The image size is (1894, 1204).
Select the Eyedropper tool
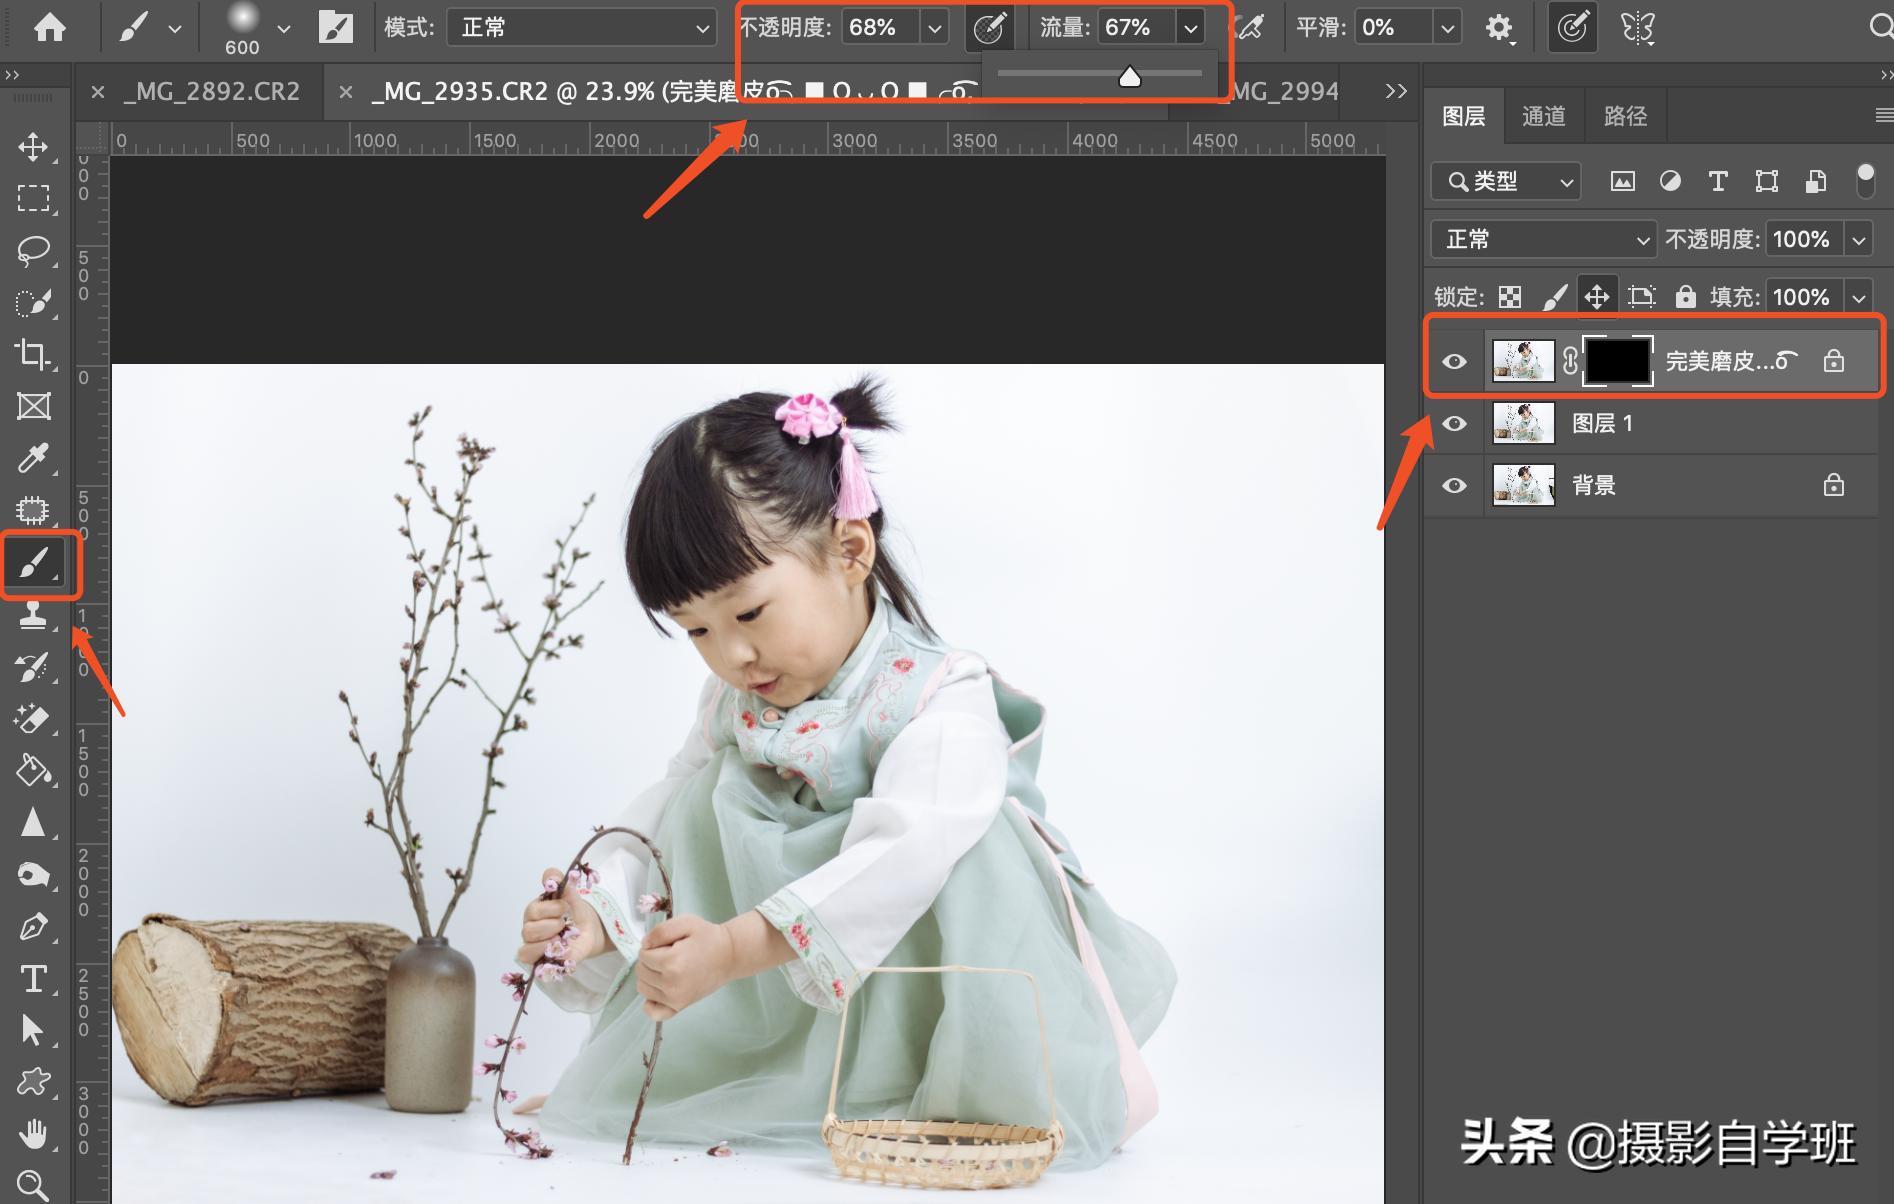tap(34, 458)
